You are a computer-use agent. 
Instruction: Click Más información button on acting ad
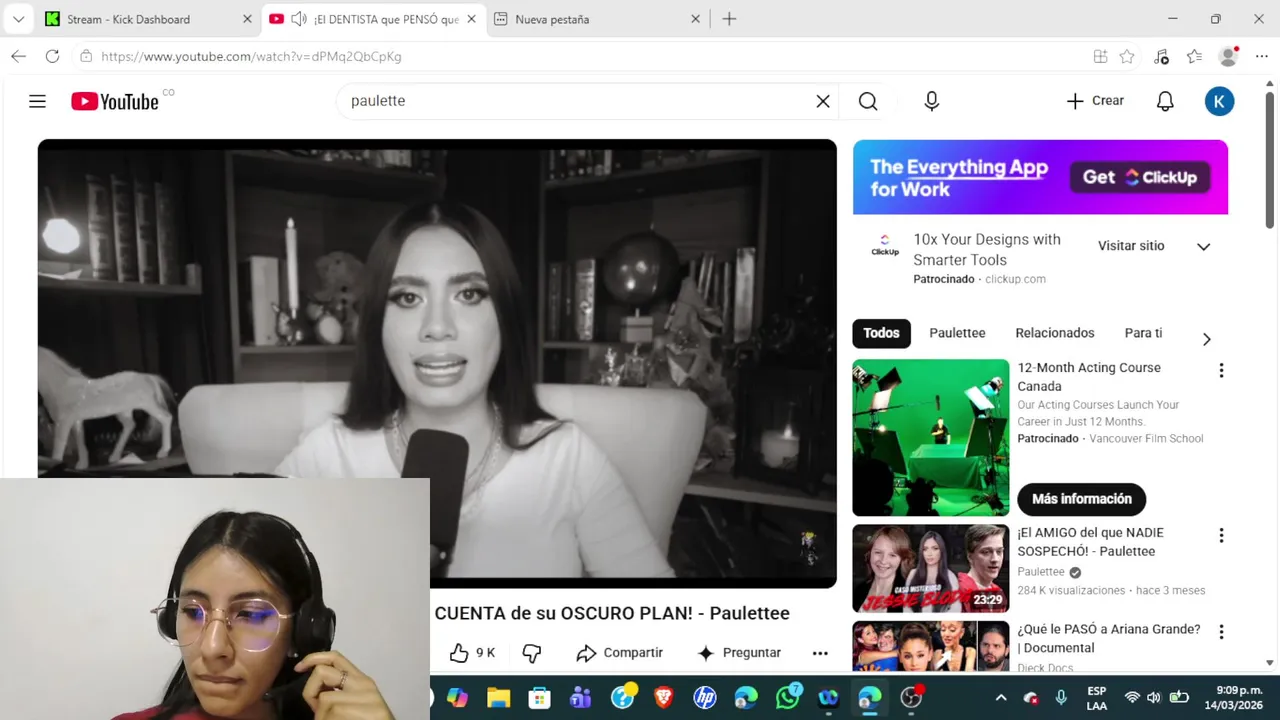[1081, 499]
